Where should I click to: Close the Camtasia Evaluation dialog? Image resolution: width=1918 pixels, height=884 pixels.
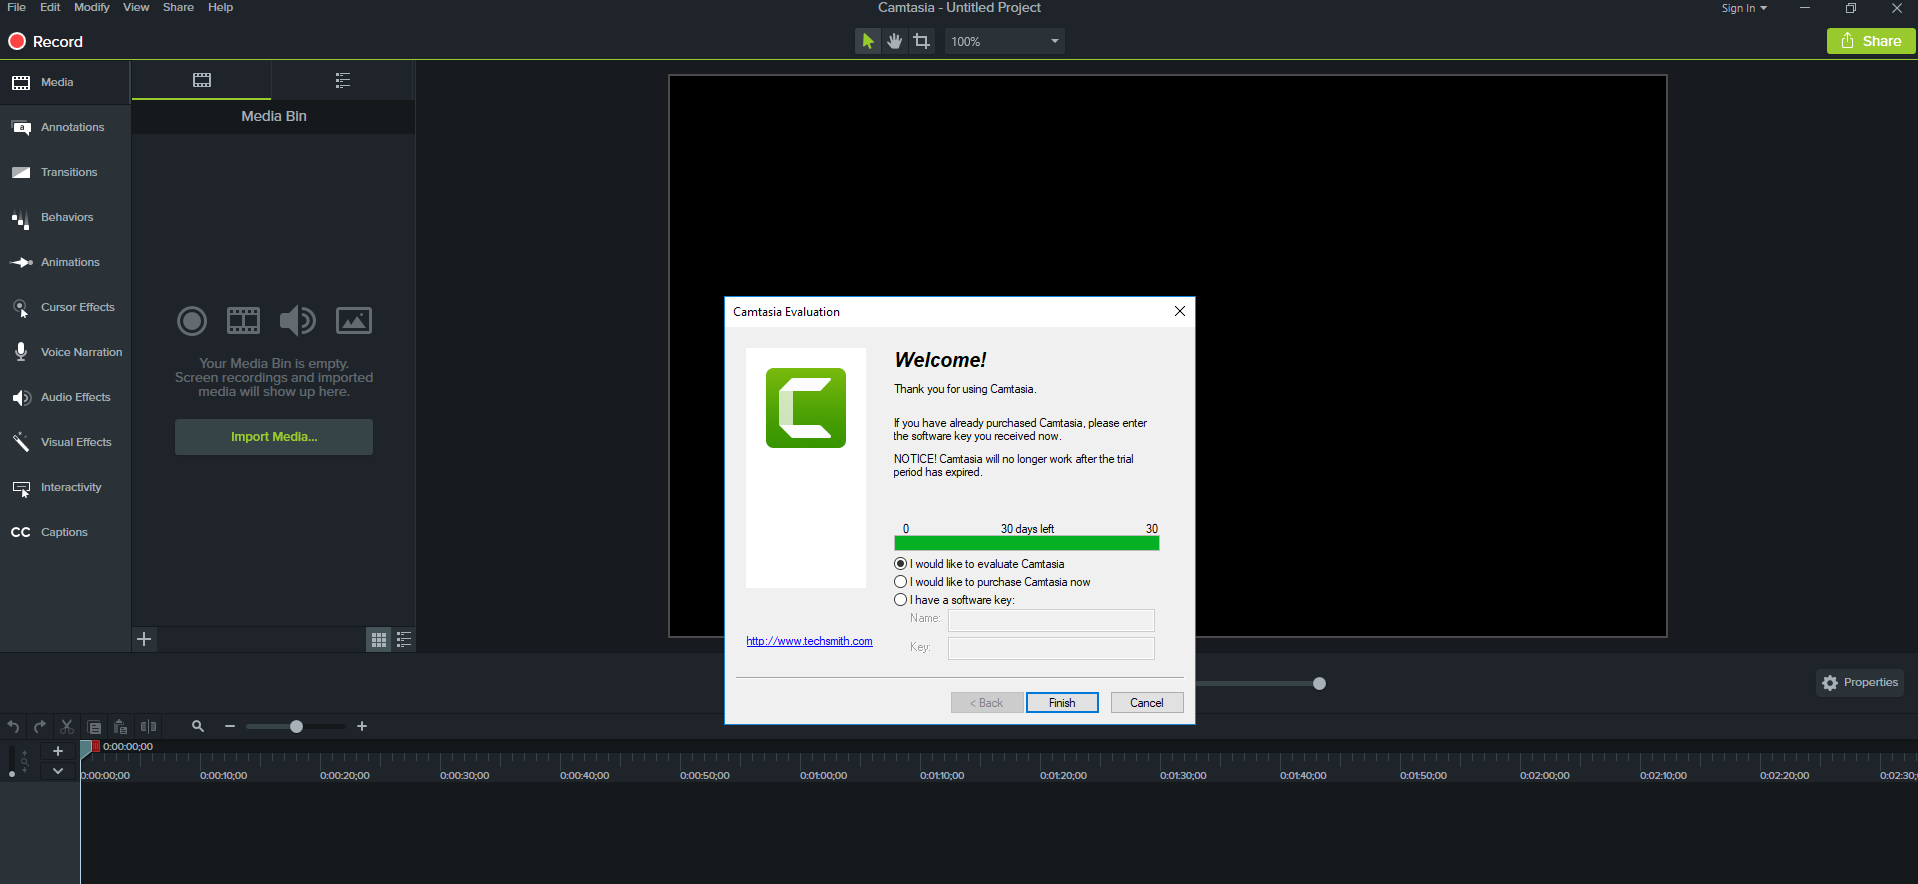(1180, 311)
